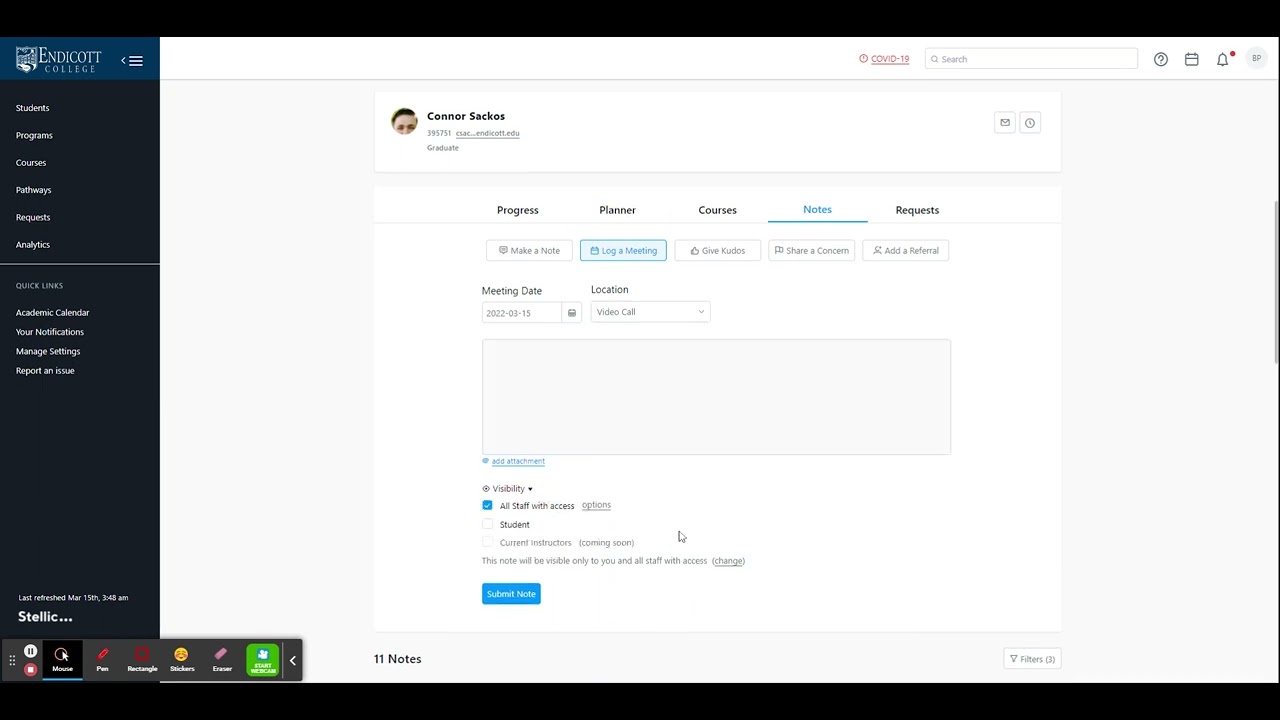Viewport: 1280px width, 720px height.
Task: Click the email student envelope icon
Action: (x=1005, y=123)
